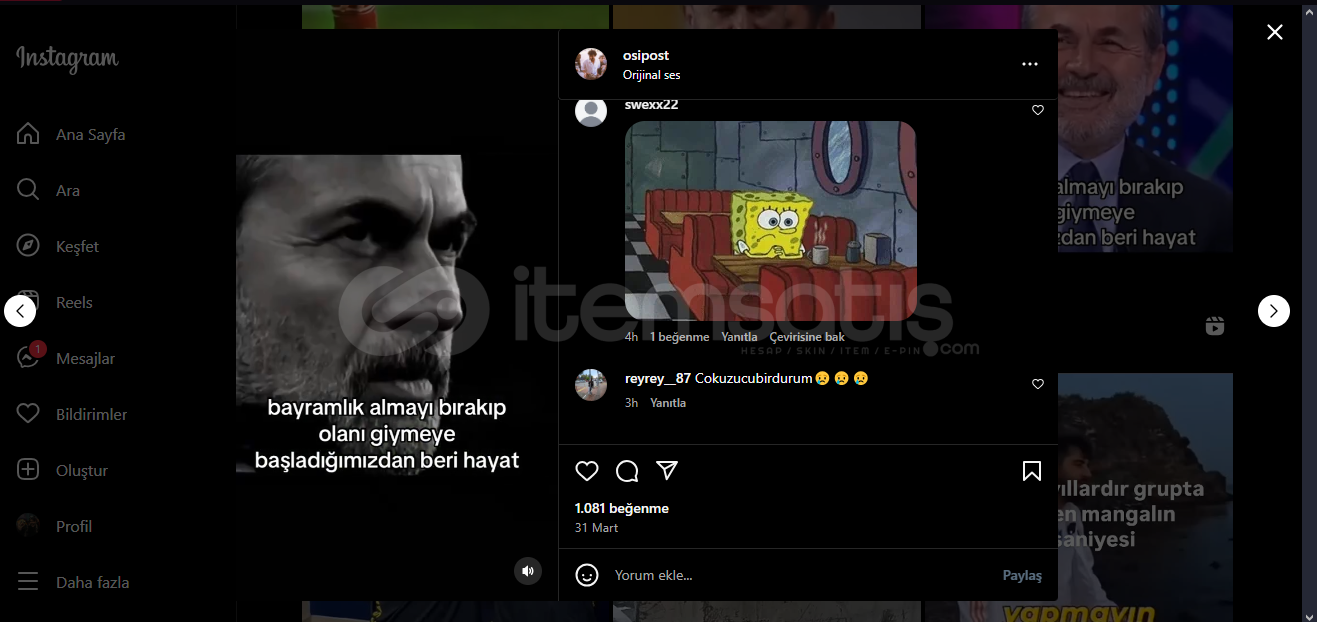Focus the Yorum ekle comment field
The height and width of the screenshot is (622, 1317).
(x=803, y=575)
